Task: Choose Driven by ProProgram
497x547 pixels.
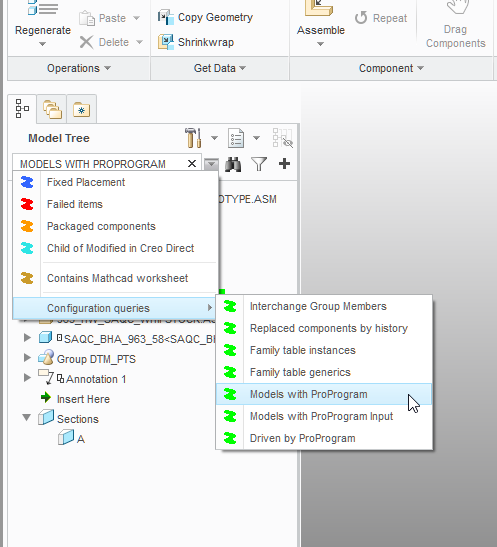Action: pyautogui.click(x=324, y=438)
